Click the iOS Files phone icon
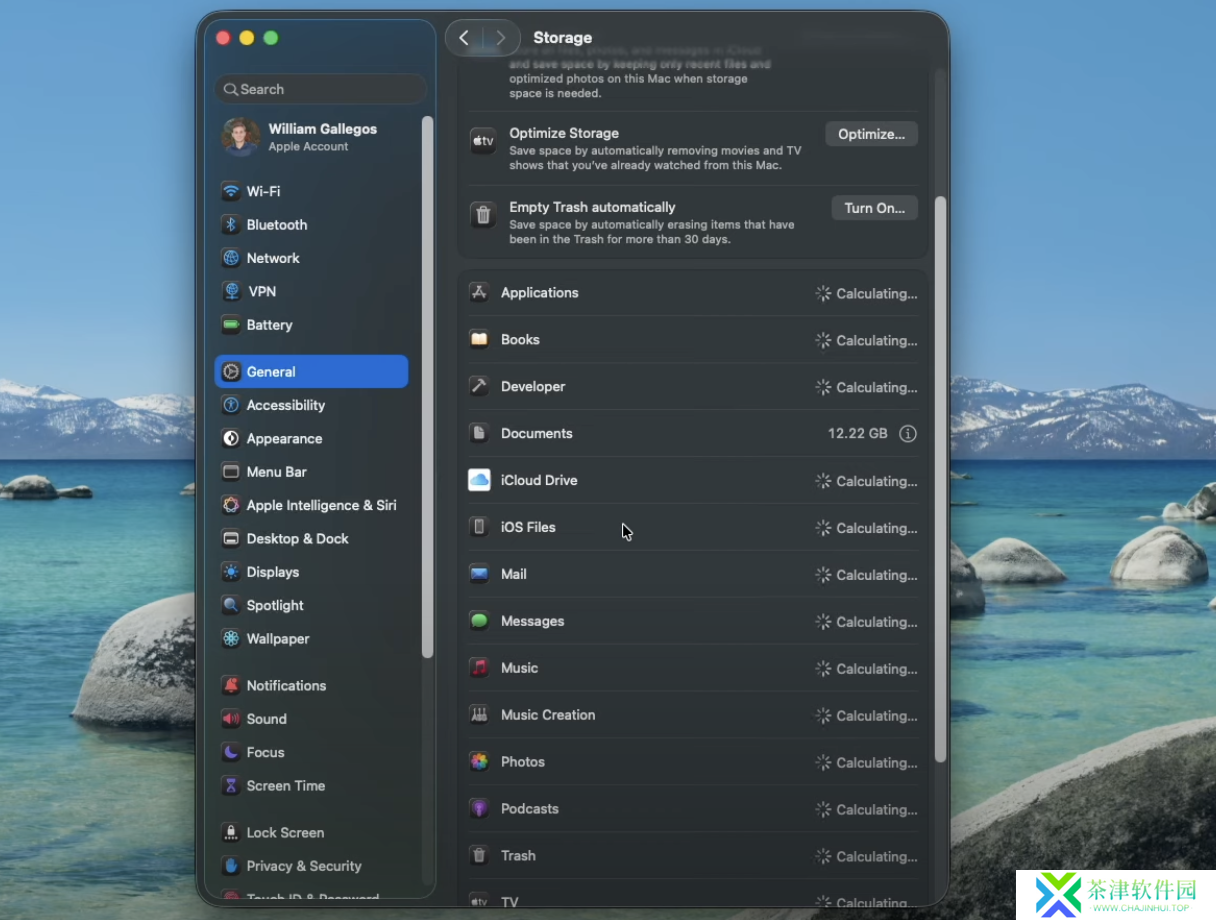1216x920 pixels. pos(479,527)
